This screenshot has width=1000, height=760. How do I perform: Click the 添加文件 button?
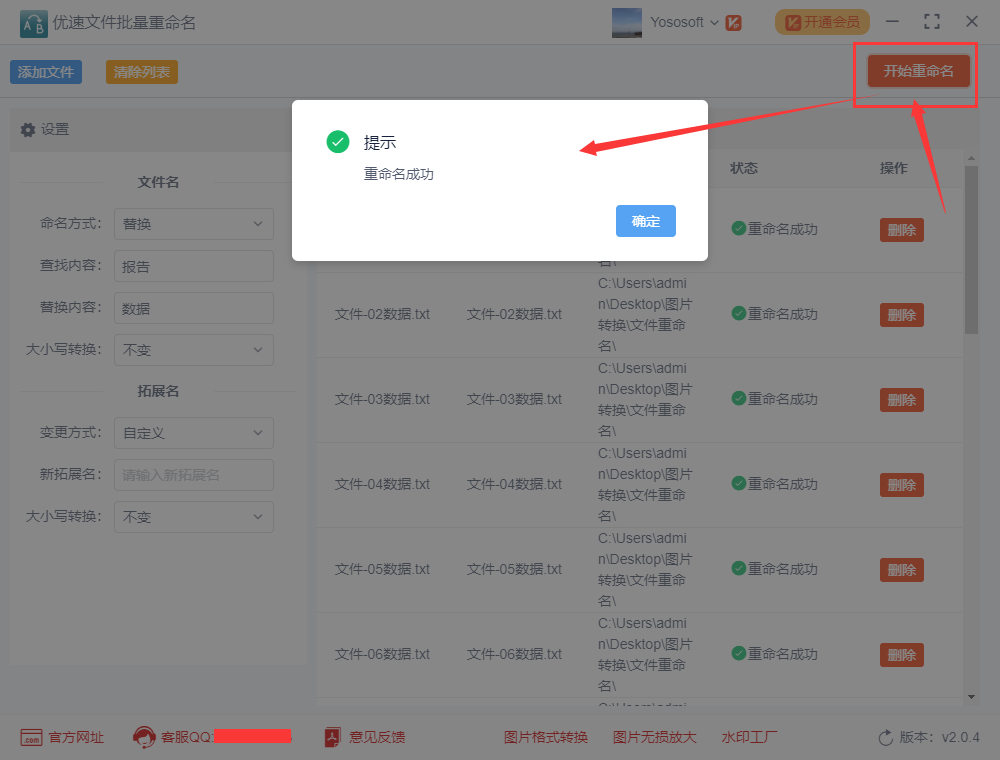point(46,72)
